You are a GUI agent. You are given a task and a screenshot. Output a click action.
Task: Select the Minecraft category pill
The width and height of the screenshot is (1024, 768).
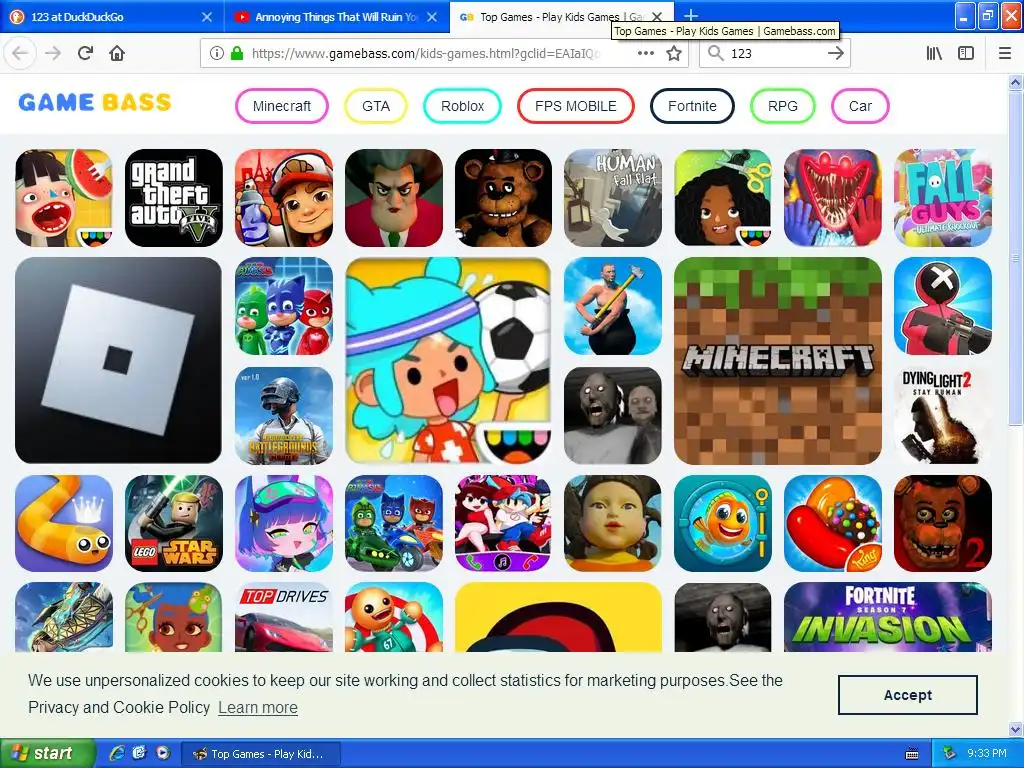(281, 106)
